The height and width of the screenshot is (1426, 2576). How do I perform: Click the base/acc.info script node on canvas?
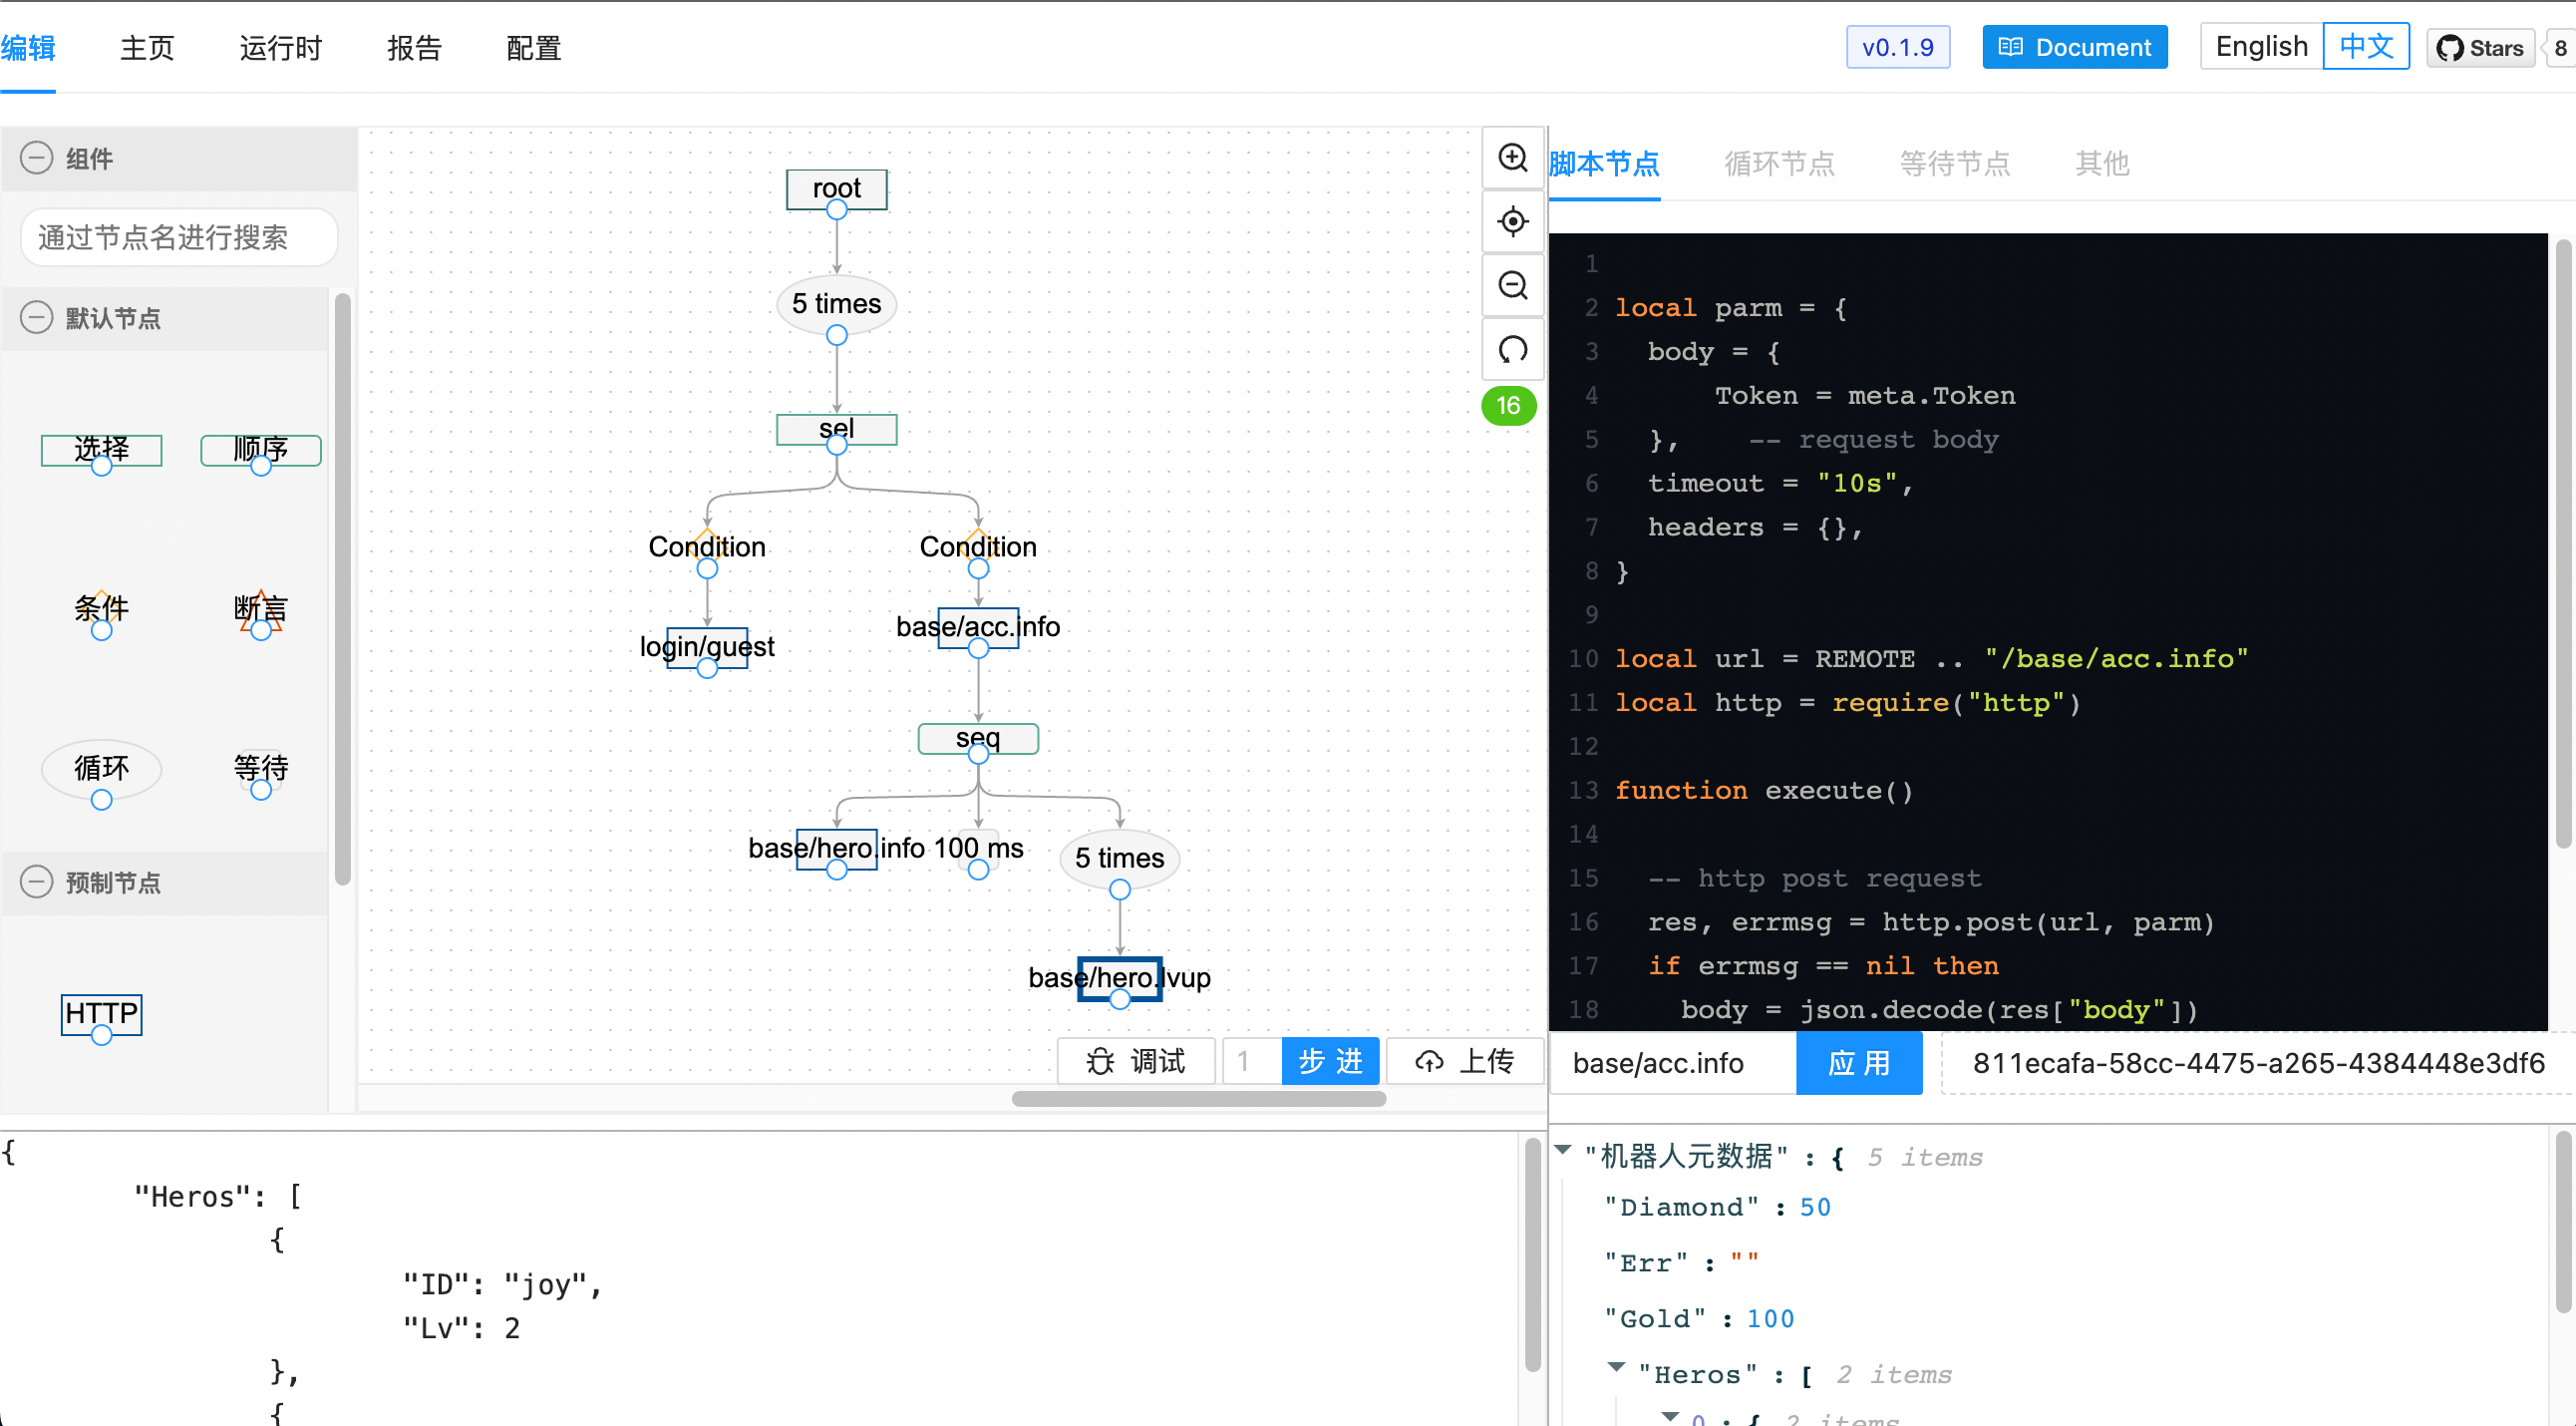[x=978, y=627]
